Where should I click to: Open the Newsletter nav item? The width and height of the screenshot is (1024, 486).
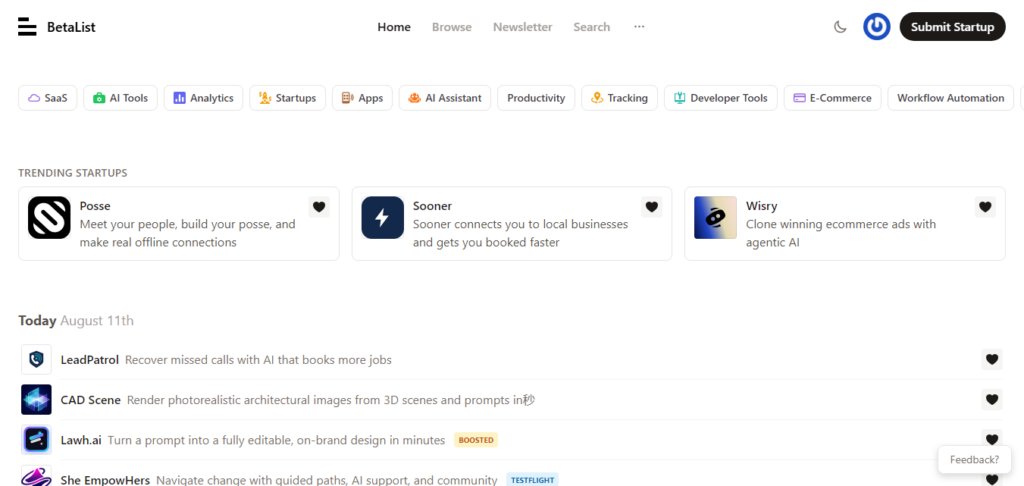pyautogui.click(x=522, y=27)
